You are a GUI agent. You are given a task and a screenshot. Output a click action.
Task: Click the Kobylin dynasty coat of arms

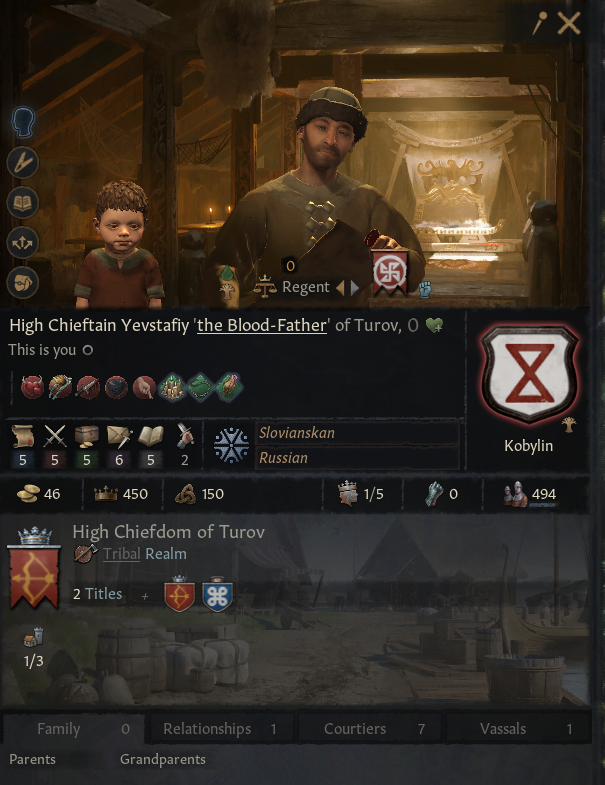click(529, 373)
